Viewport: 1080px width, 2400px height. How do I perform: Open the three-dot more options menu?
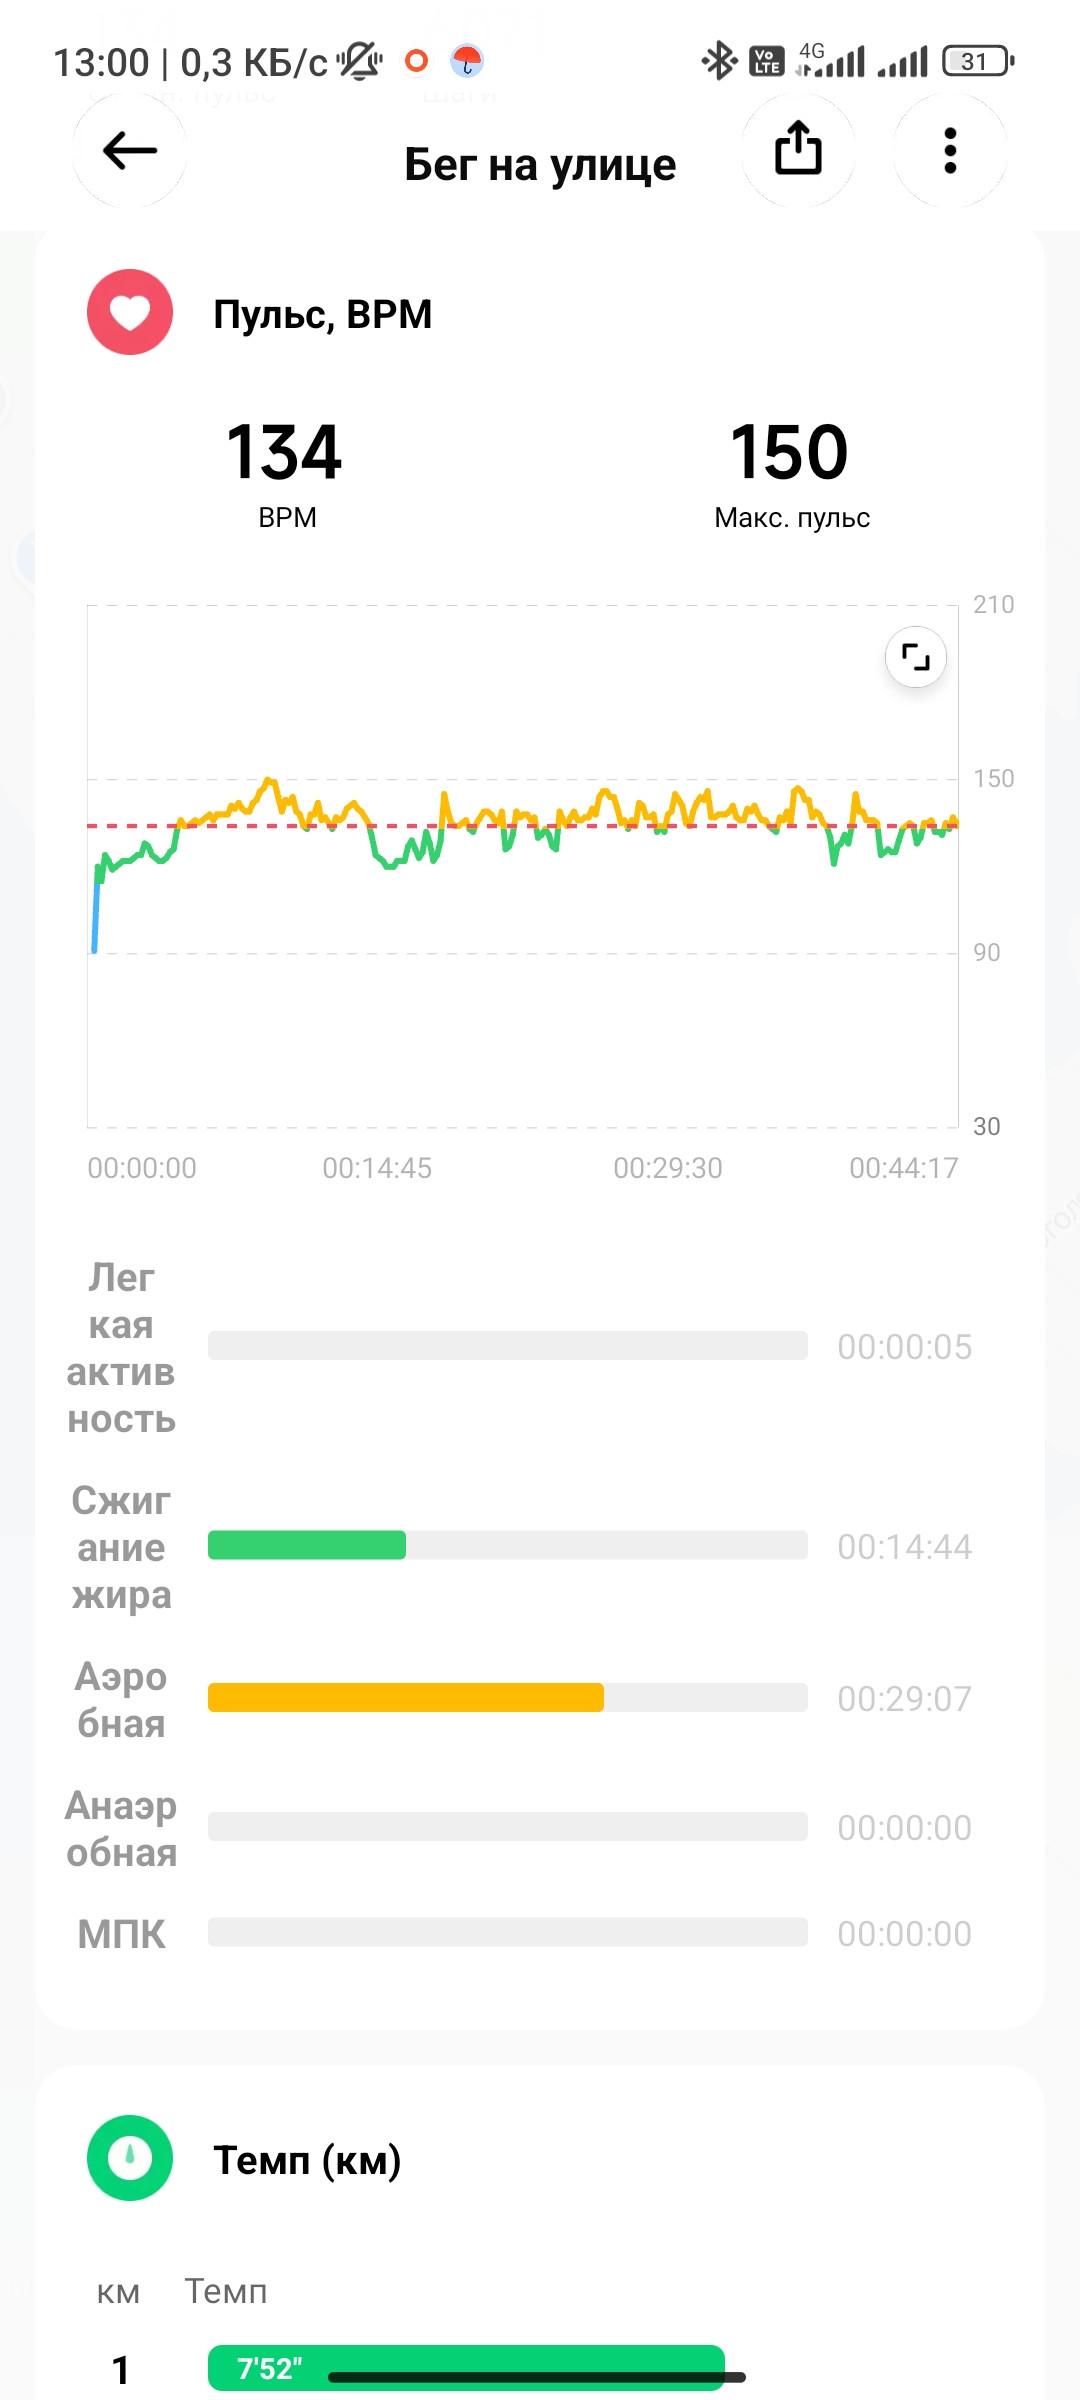pyautogui.click(x=950, y=151)
